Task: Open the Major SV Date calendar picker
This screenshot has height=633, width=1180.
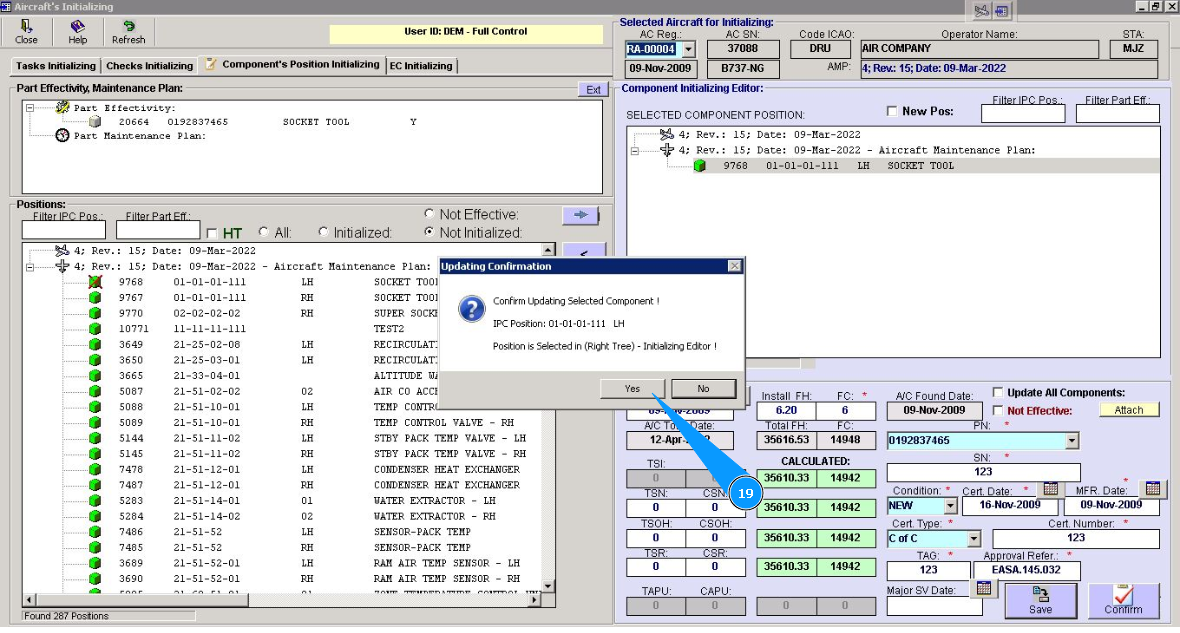Action: pos(983,589)
